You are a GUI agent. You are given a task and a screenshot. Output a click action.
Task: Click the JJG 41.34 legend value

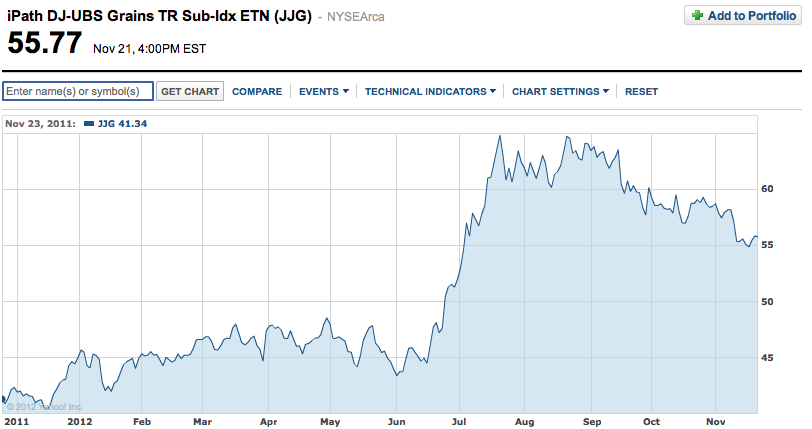point(122,124)
